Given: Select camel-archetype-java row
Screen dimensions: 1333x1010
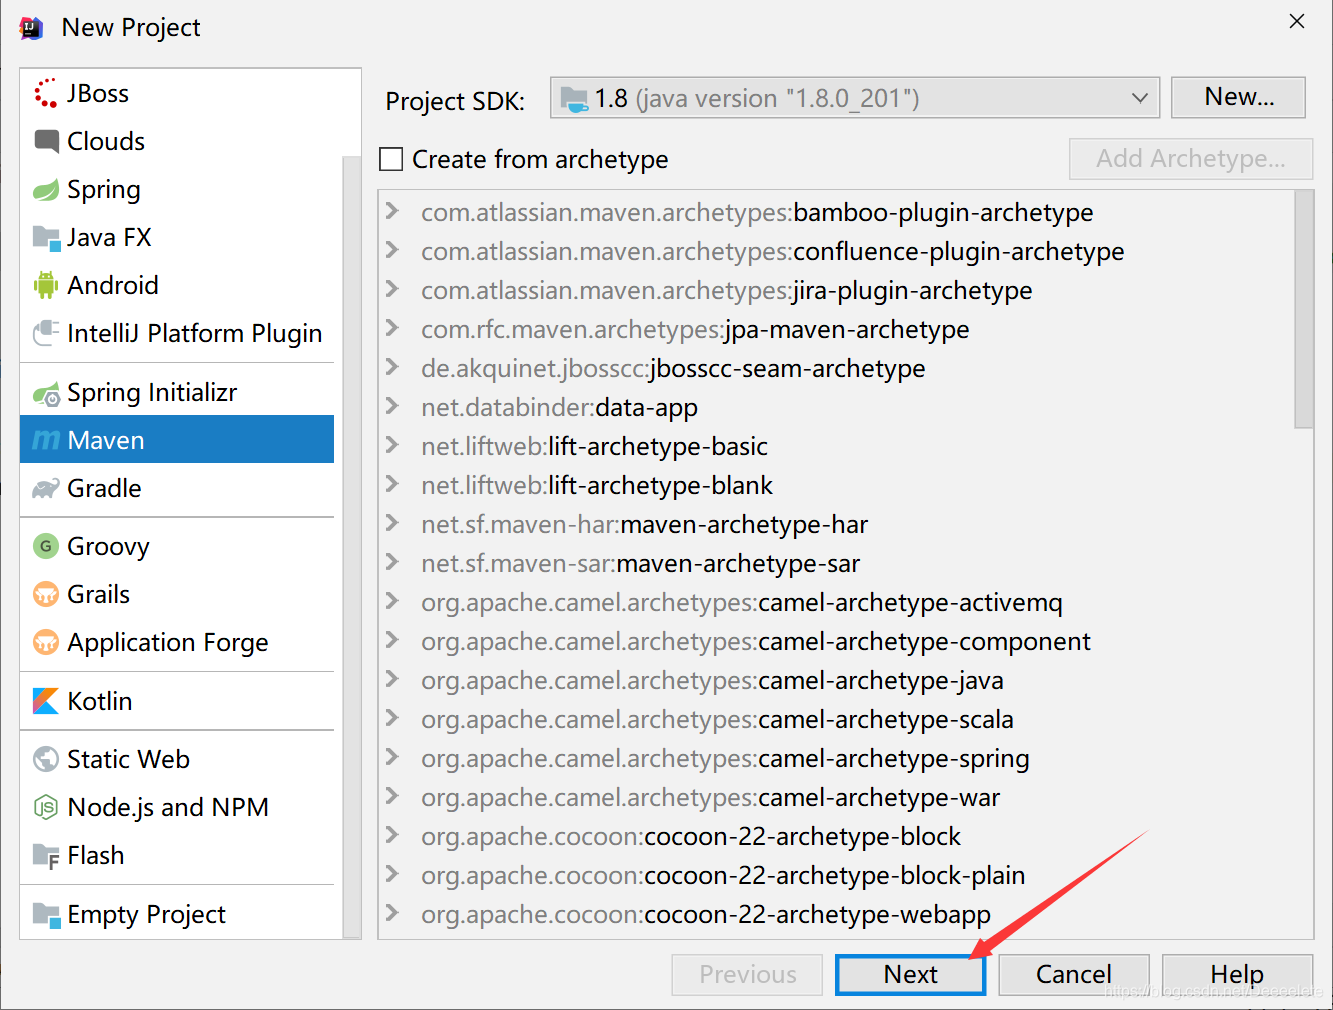Looking at the screenshot, I should (836, 680).
